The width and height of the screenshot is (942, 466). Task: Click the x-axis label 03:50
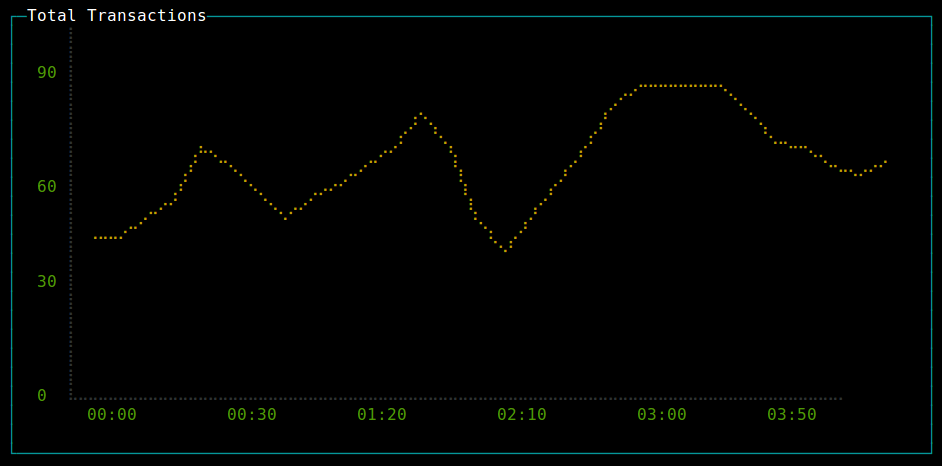(x=792, y=414)
